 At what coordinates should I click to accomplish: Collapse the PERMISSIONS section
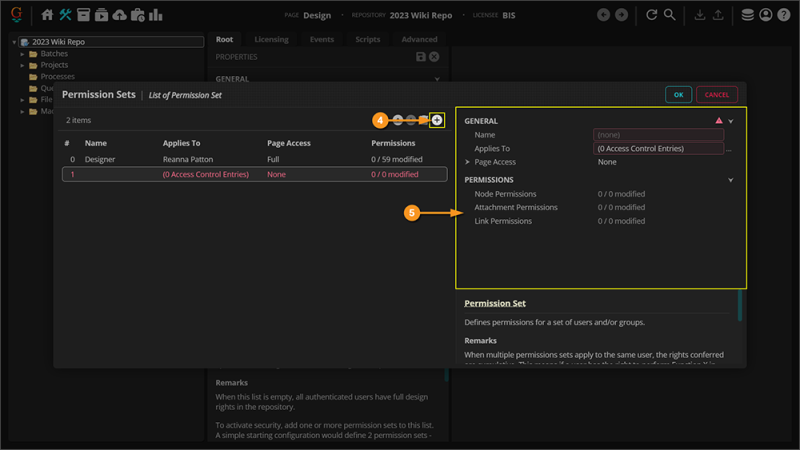(731, 180)
